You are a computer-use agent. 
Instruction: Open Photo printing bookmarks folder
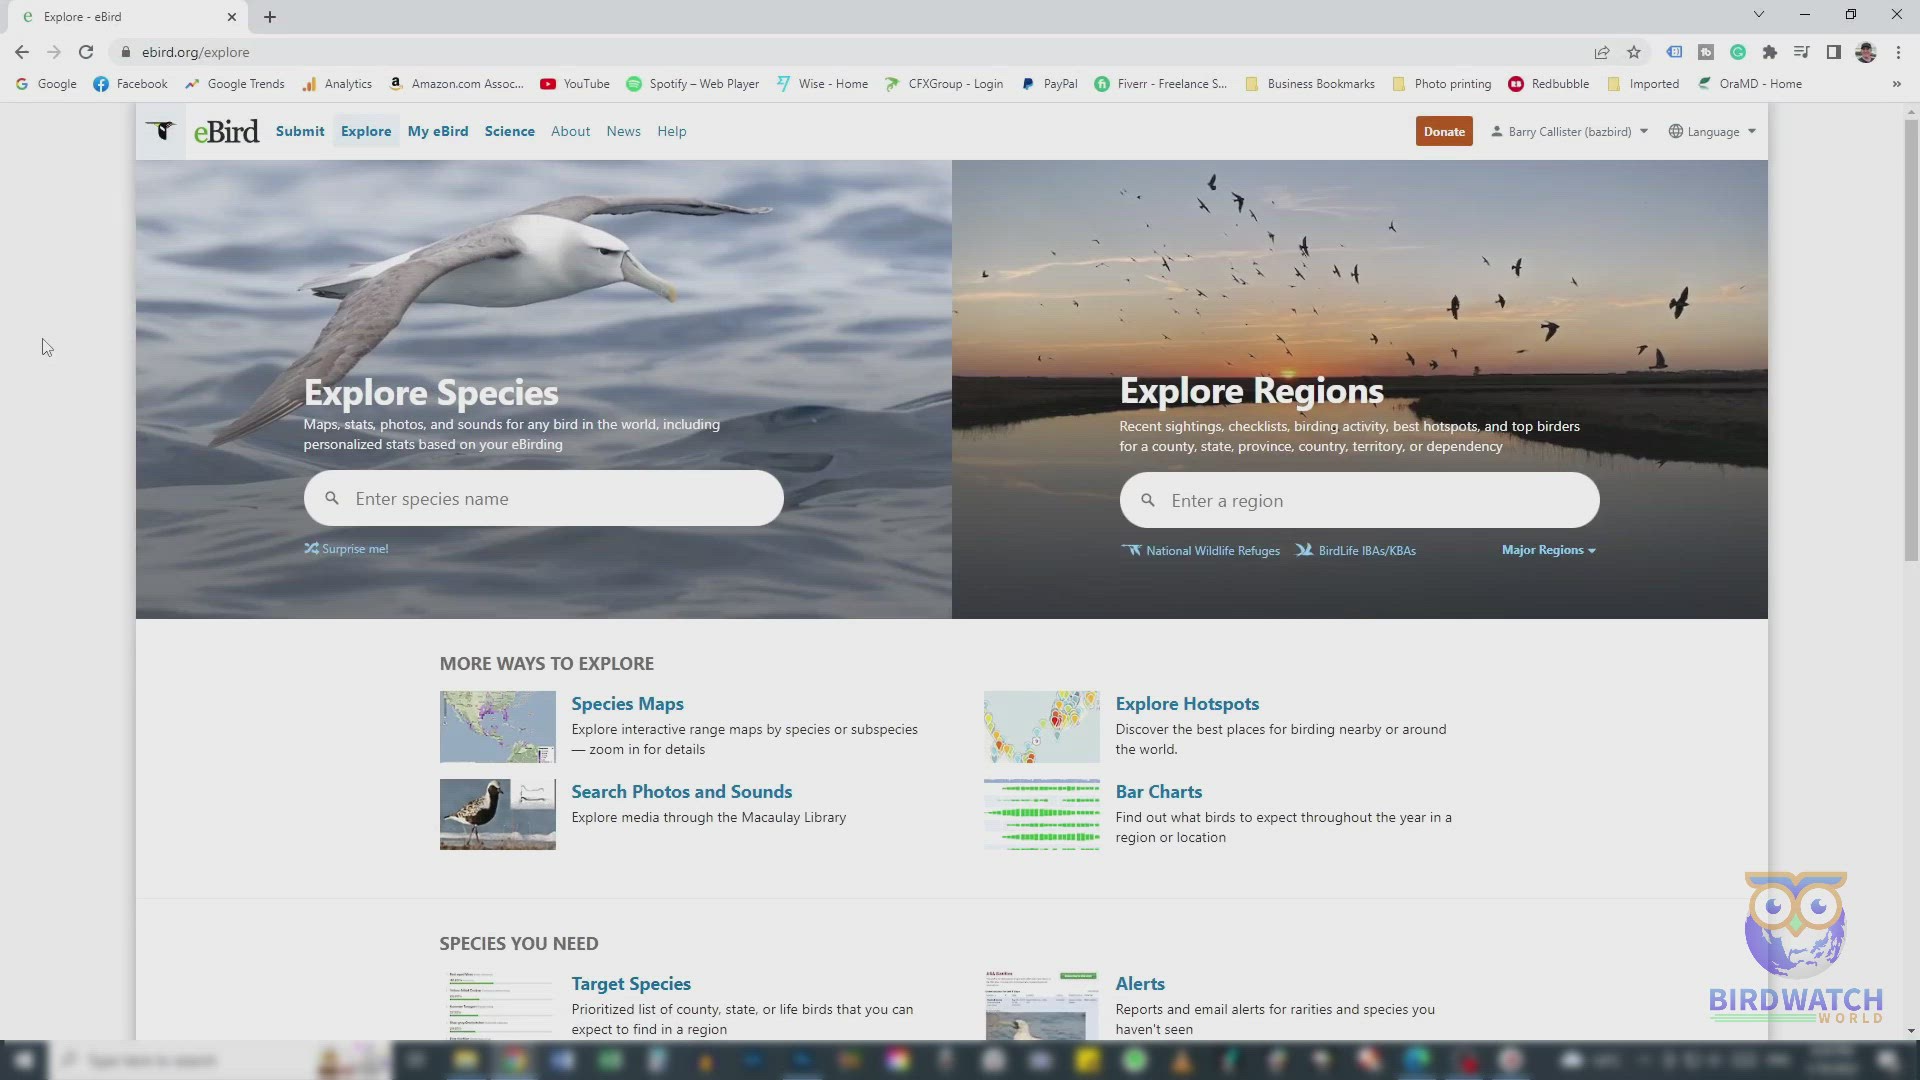click(x=1442, y=84)
